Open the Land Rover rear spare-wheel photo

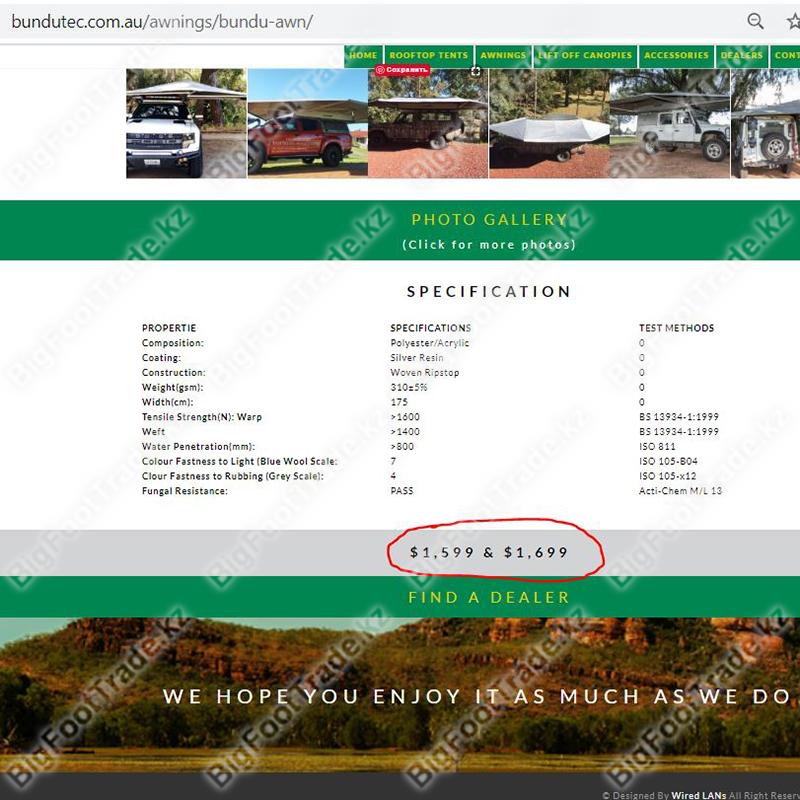point(765,123)
